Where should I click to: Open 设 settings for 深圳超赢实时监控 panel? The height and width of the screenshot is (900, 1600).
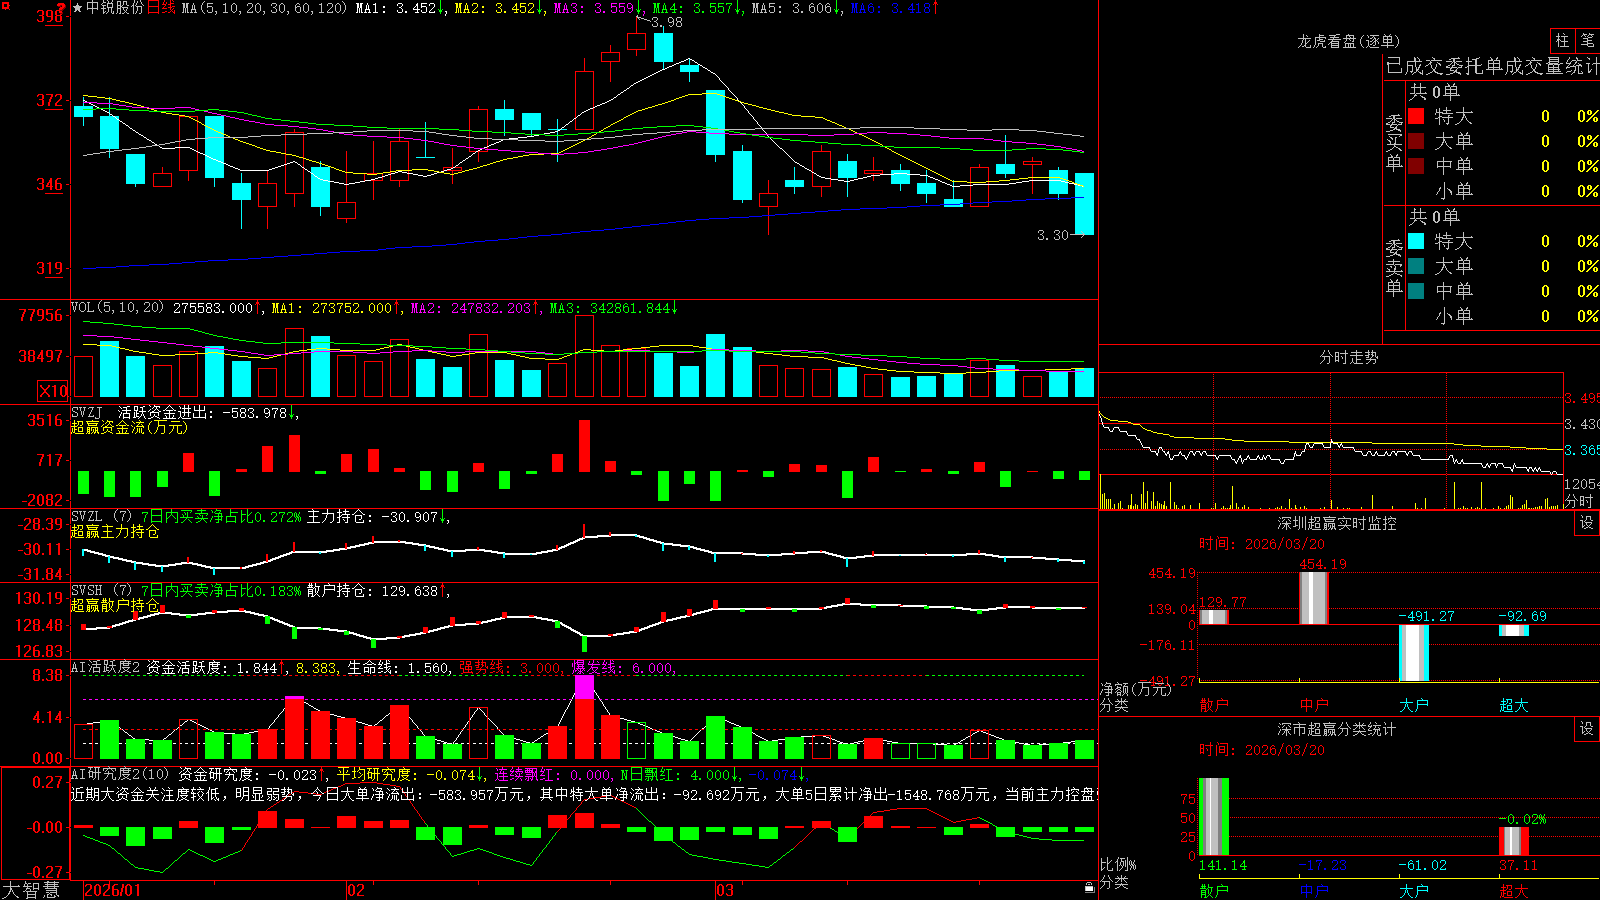(1587, 523)
